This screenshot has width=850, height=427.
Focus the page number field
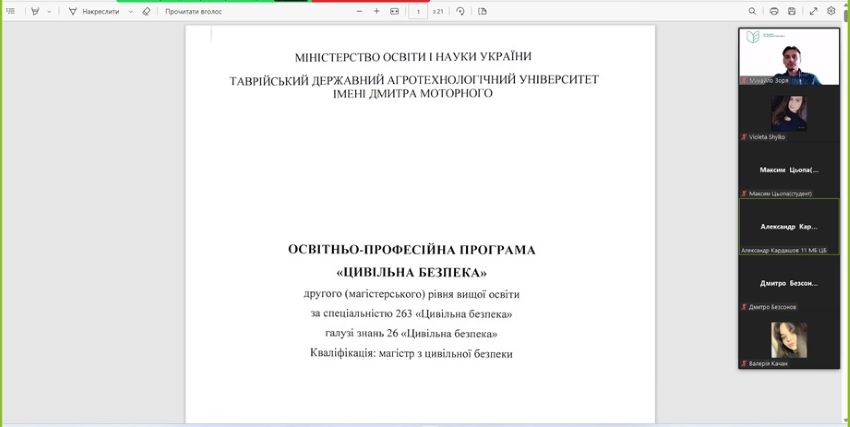click(x=418, y=11)
